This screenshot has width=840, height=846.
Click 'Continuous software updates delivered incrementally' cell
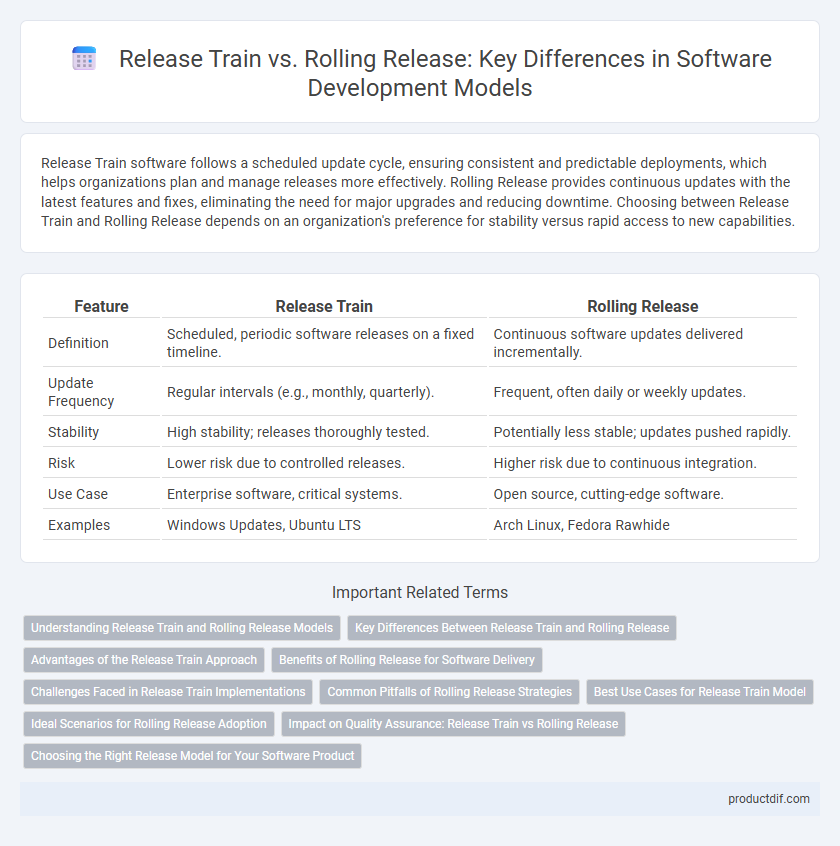tap(643, 343)
